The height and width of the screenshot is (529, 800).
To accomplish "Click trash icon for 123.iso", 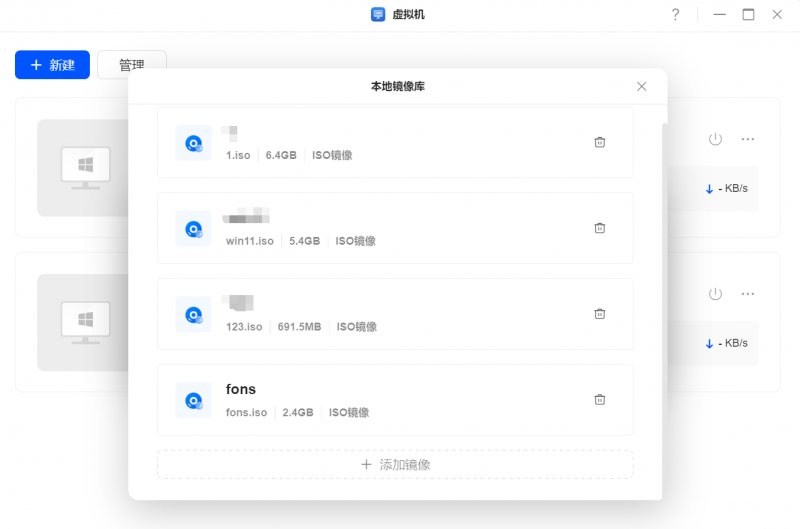I will [600, 314].
